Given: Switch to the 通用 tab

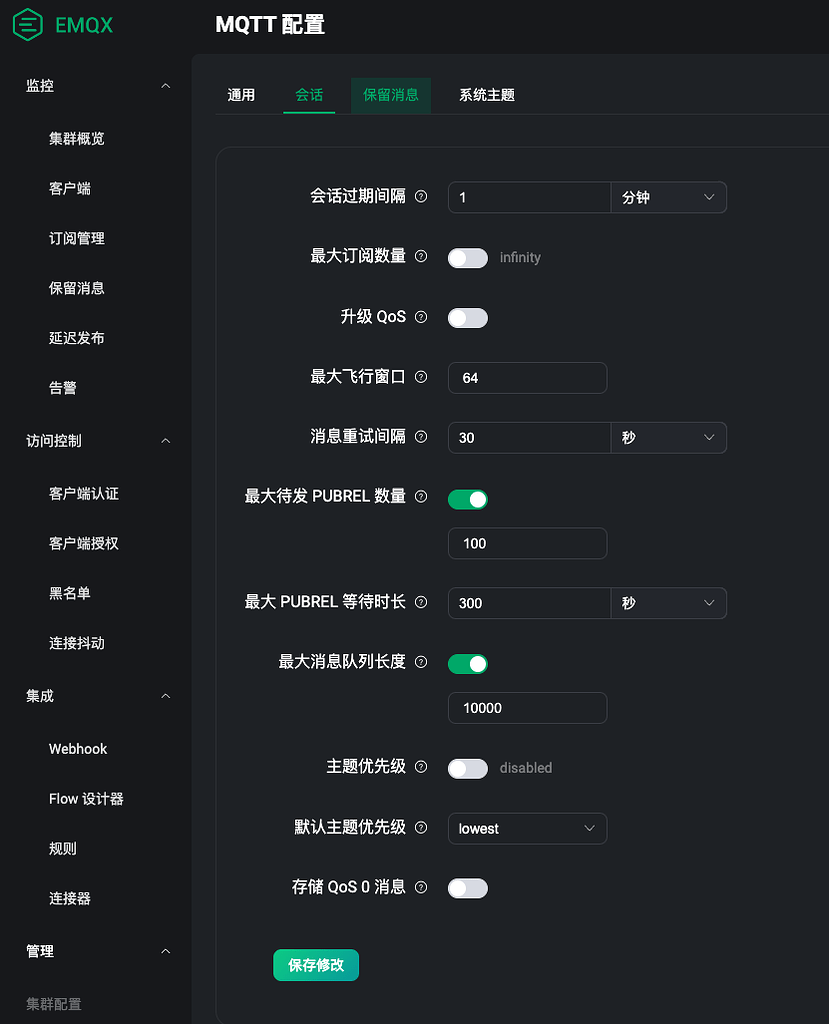Looking at the screenshot, I should tap(241, 95).
